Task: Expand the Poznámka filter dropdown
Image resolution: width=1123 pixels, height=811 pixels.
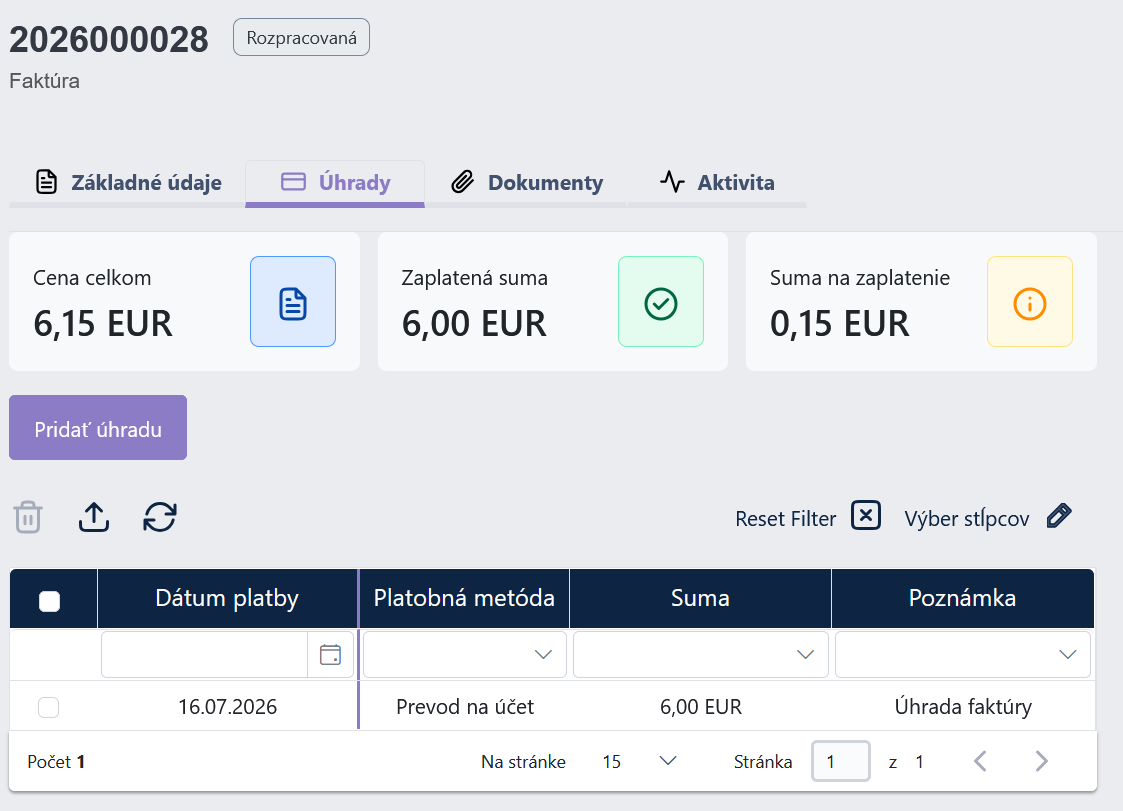Action: [1067, 654]
